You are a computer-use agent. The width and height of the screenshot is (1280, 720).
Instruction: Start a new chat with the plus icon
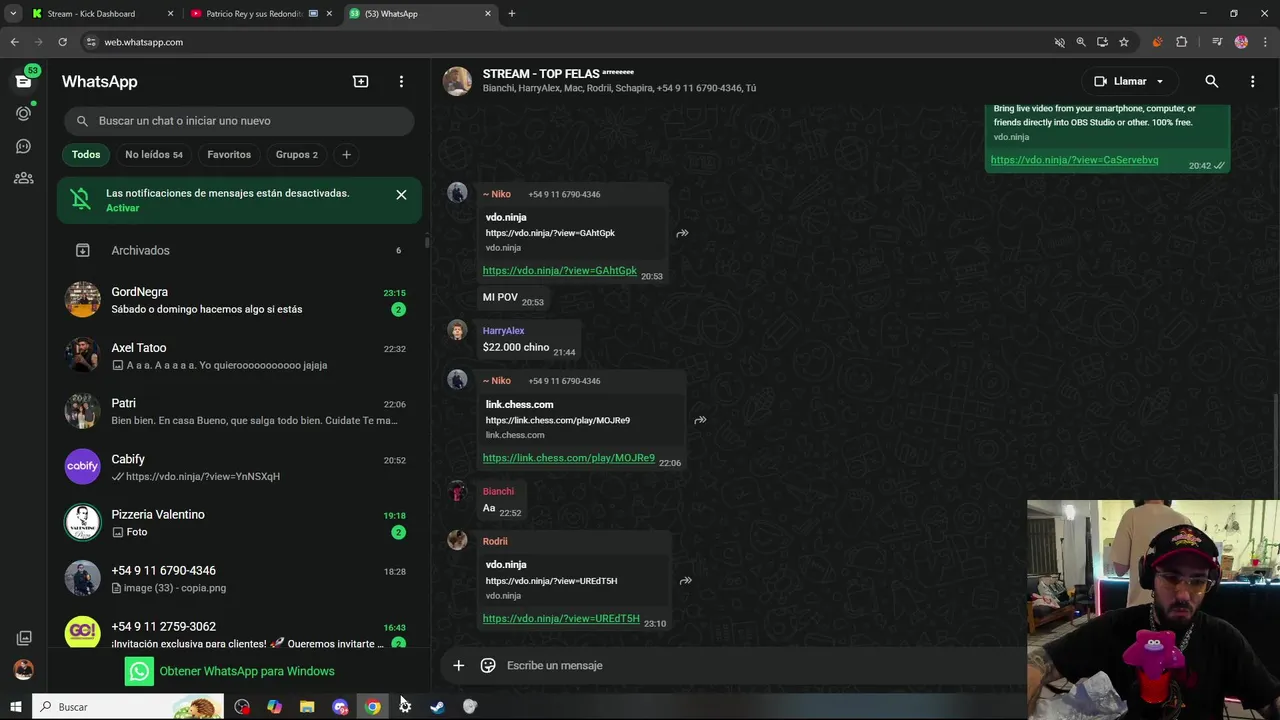point(361,81)
